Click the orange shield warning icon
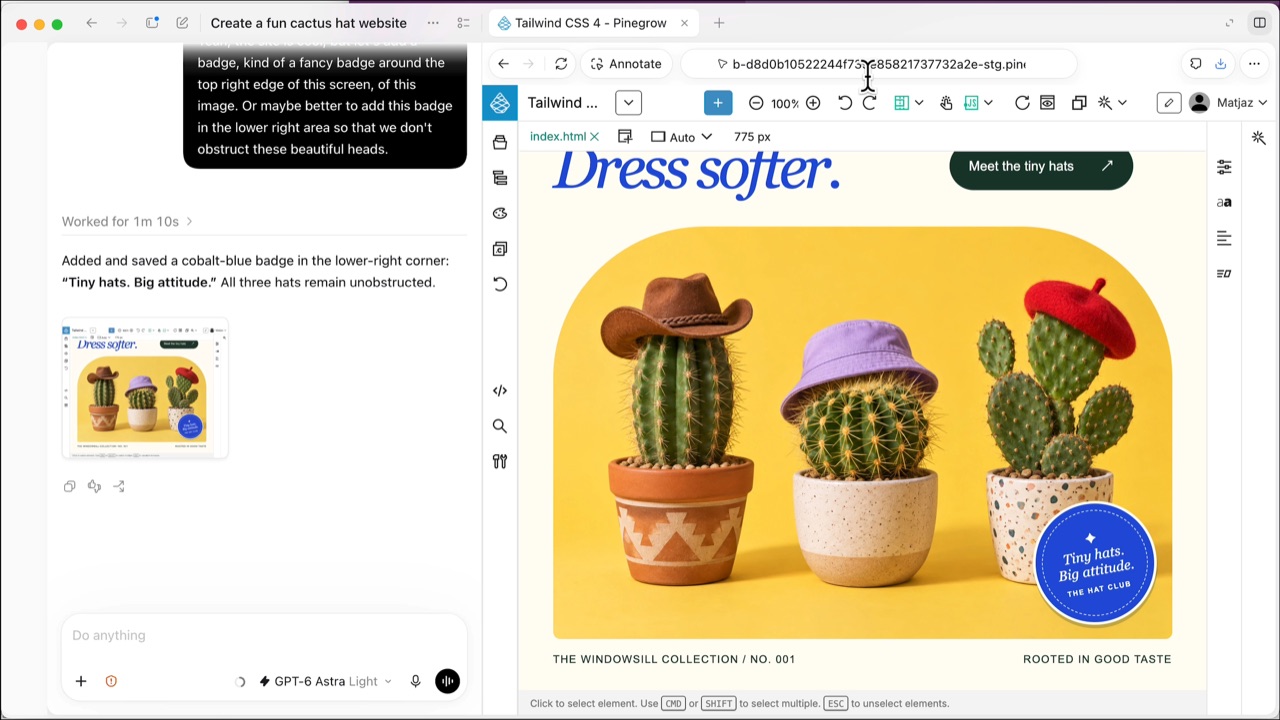The width and height of the screenshot is (1280, 720). [111, 681]
